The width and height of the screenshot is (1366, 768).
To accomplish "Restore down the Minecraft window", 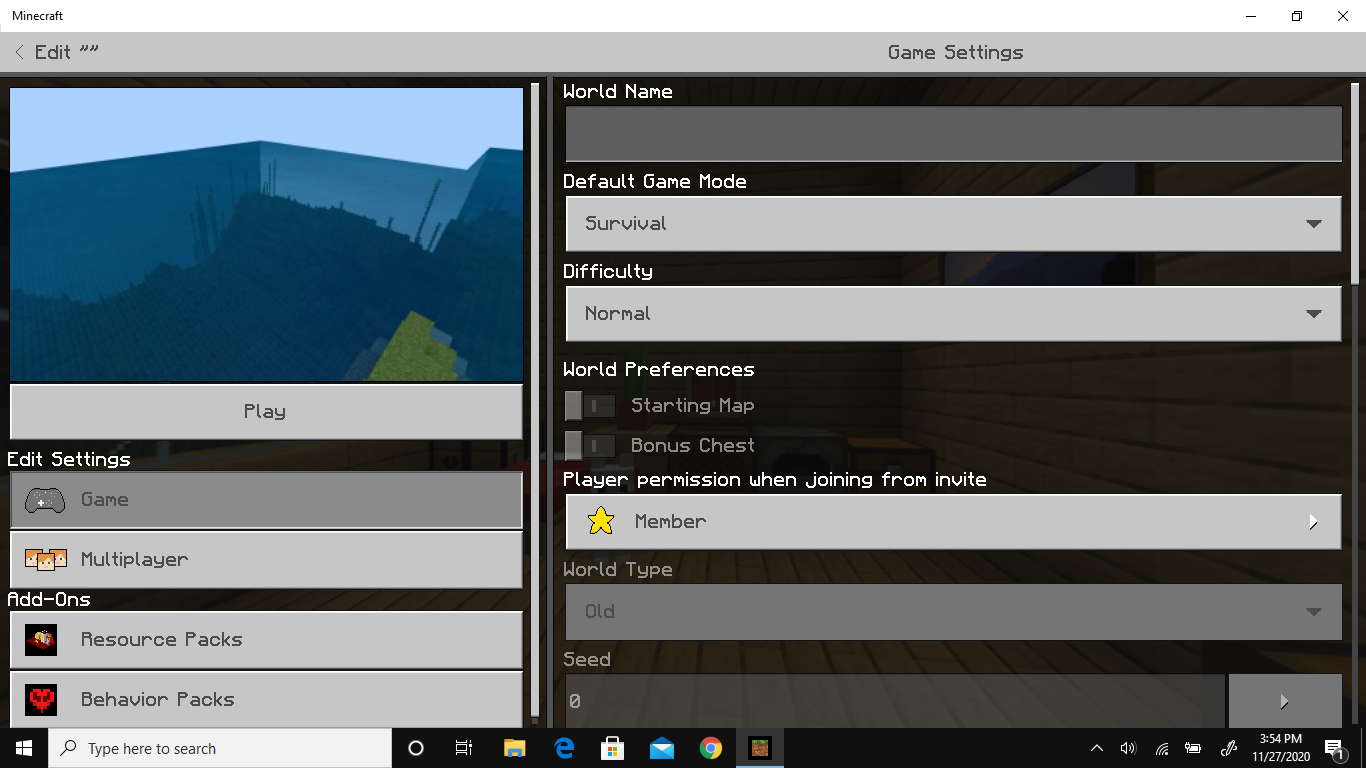I will pos(1297,16).
